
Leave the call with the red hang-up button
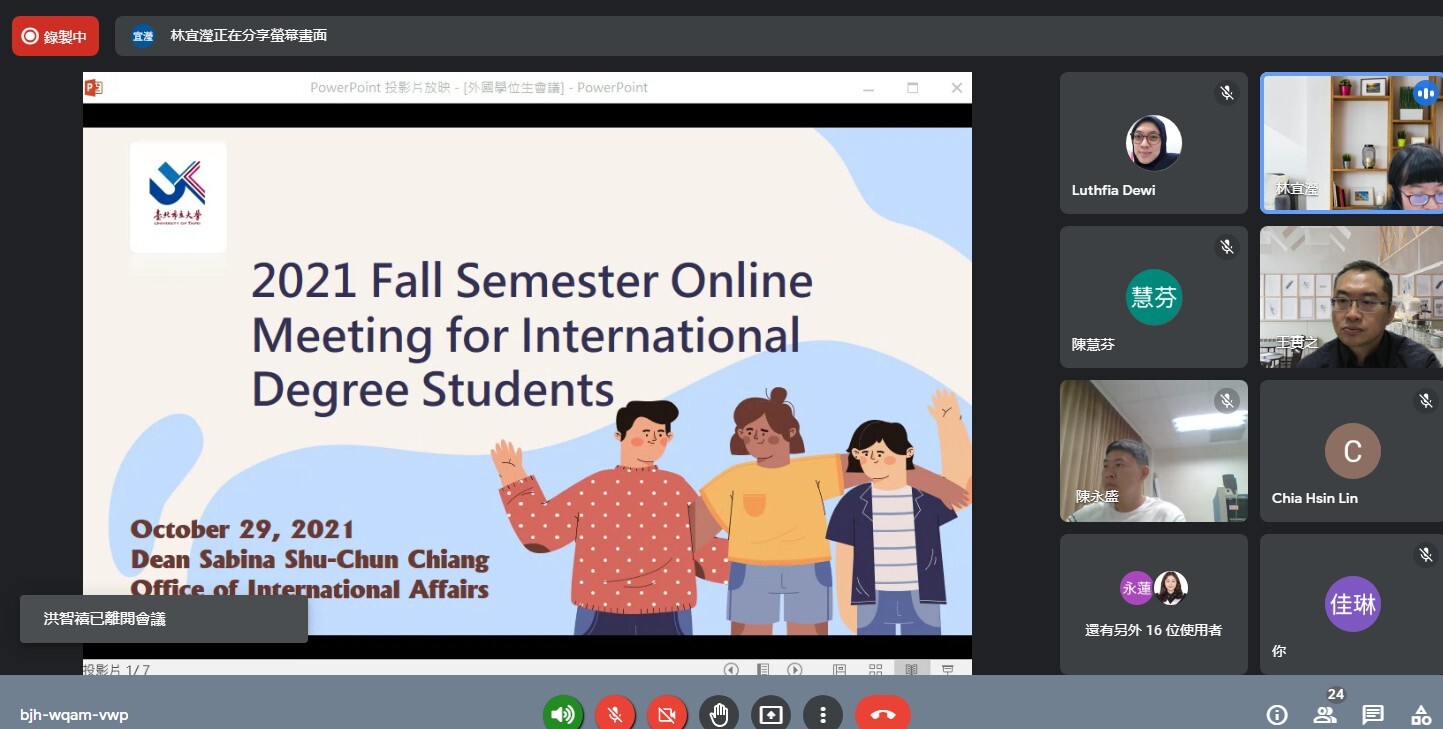point(883,714)
